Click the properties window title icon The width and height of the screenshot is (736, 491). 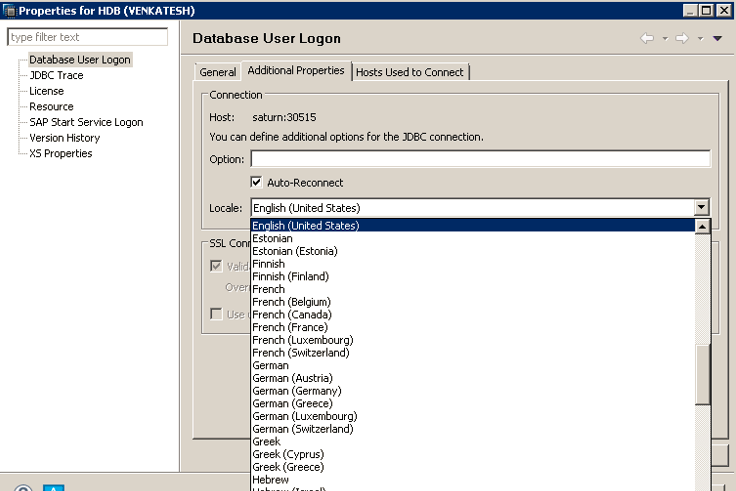(x=9, y=9)
